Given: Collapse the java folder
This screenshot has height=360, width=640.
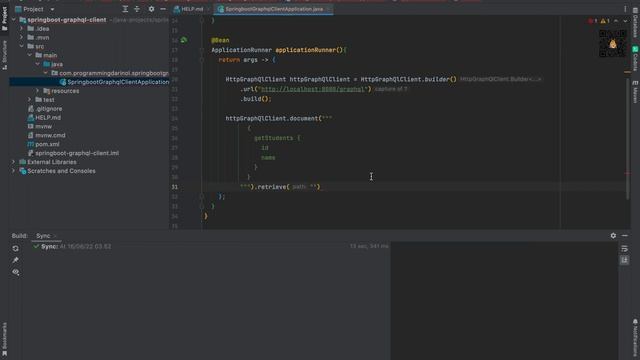Looking at the screenshot, I should 38,64.
